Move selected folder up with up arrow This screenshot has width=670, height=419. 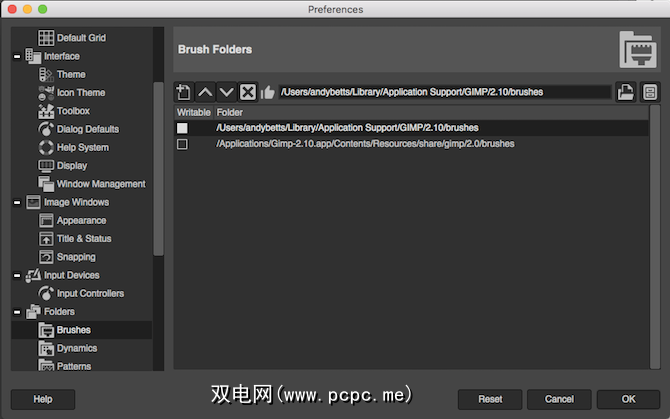tap(205, 92)
